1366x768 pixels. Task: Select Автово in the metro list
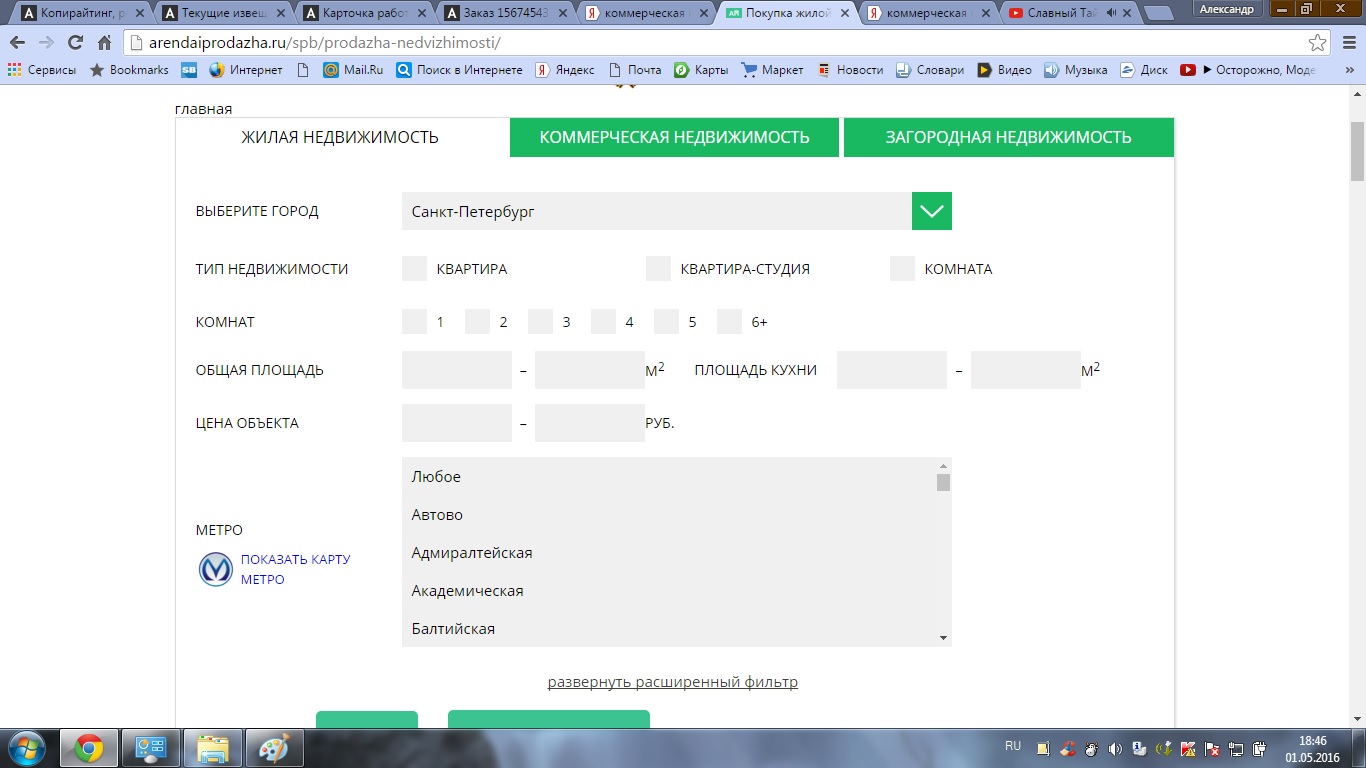668,515
